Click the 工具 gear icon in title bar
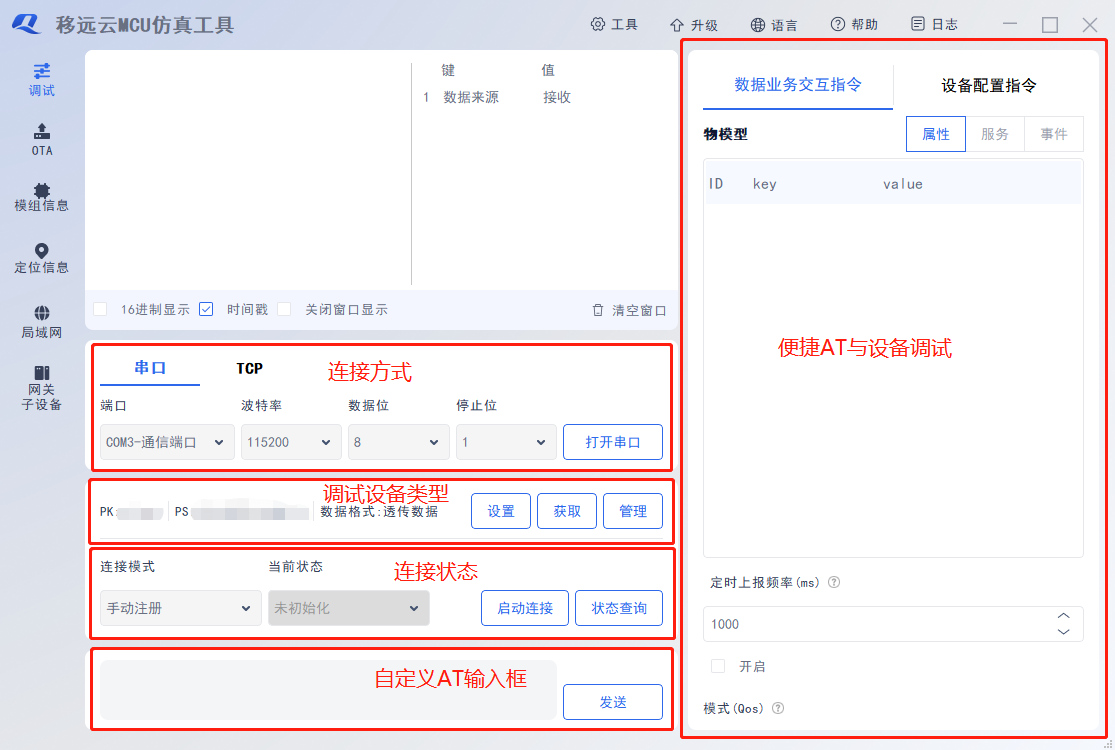Image resolution: width=1115 pixels, height=750 pixels. click(x=597, y=24)
